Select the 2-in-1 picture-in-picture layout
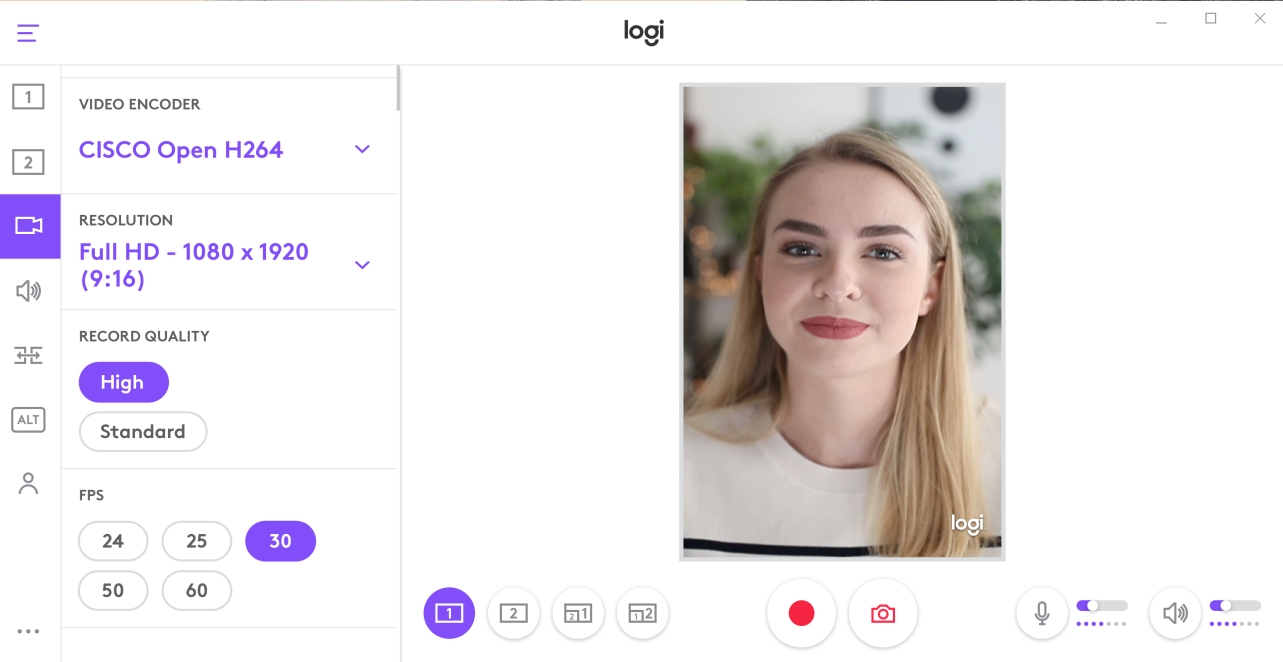The width and height of the screenshot is (1283, 662). [578, 613]
